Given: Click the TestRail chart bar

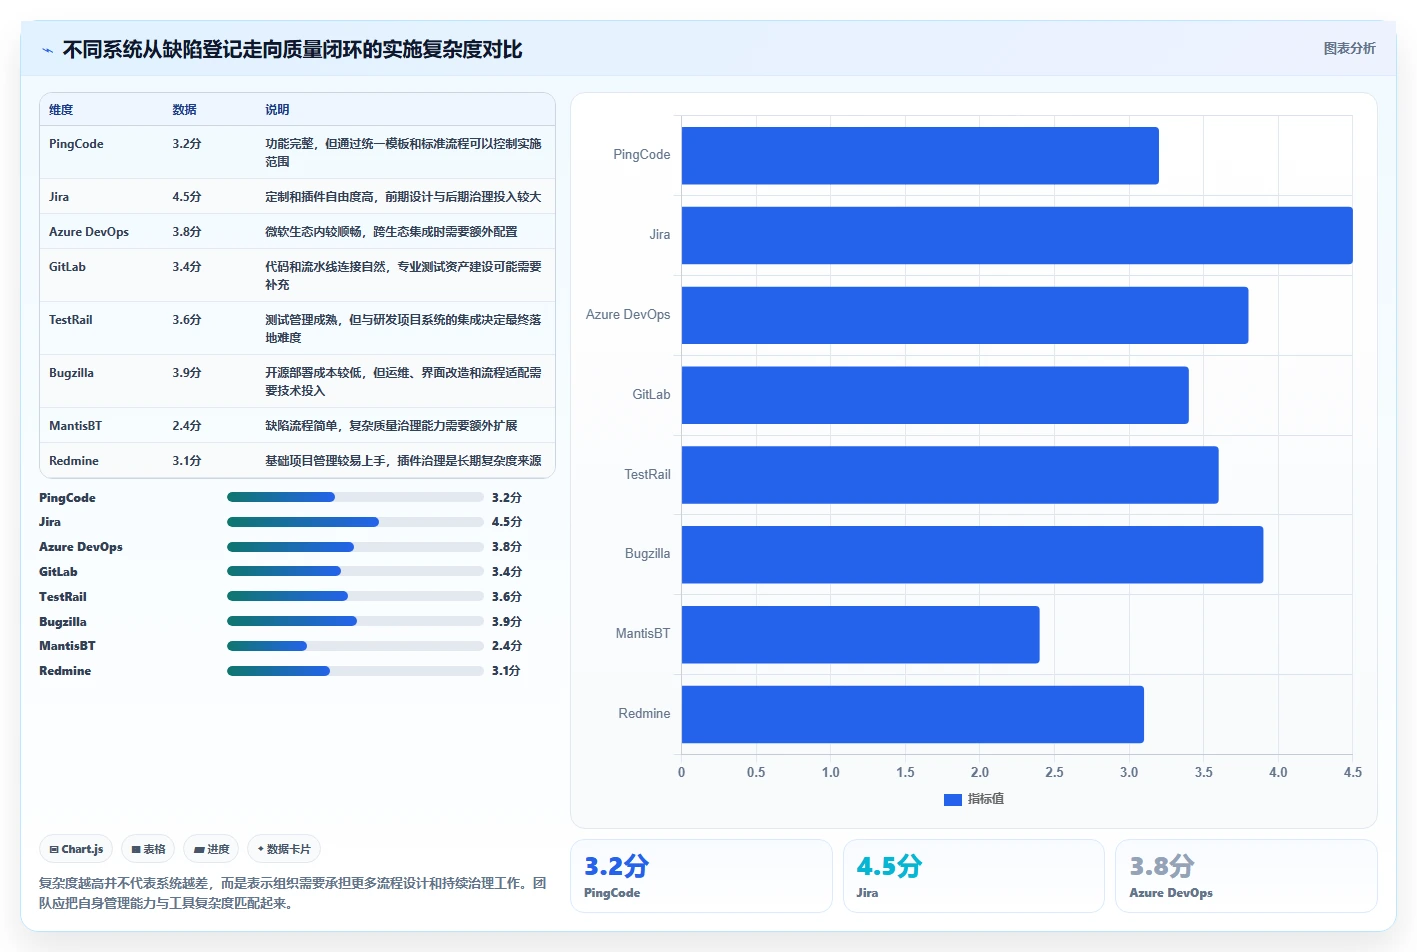Looking at the screenshot, I should [950, 475].
